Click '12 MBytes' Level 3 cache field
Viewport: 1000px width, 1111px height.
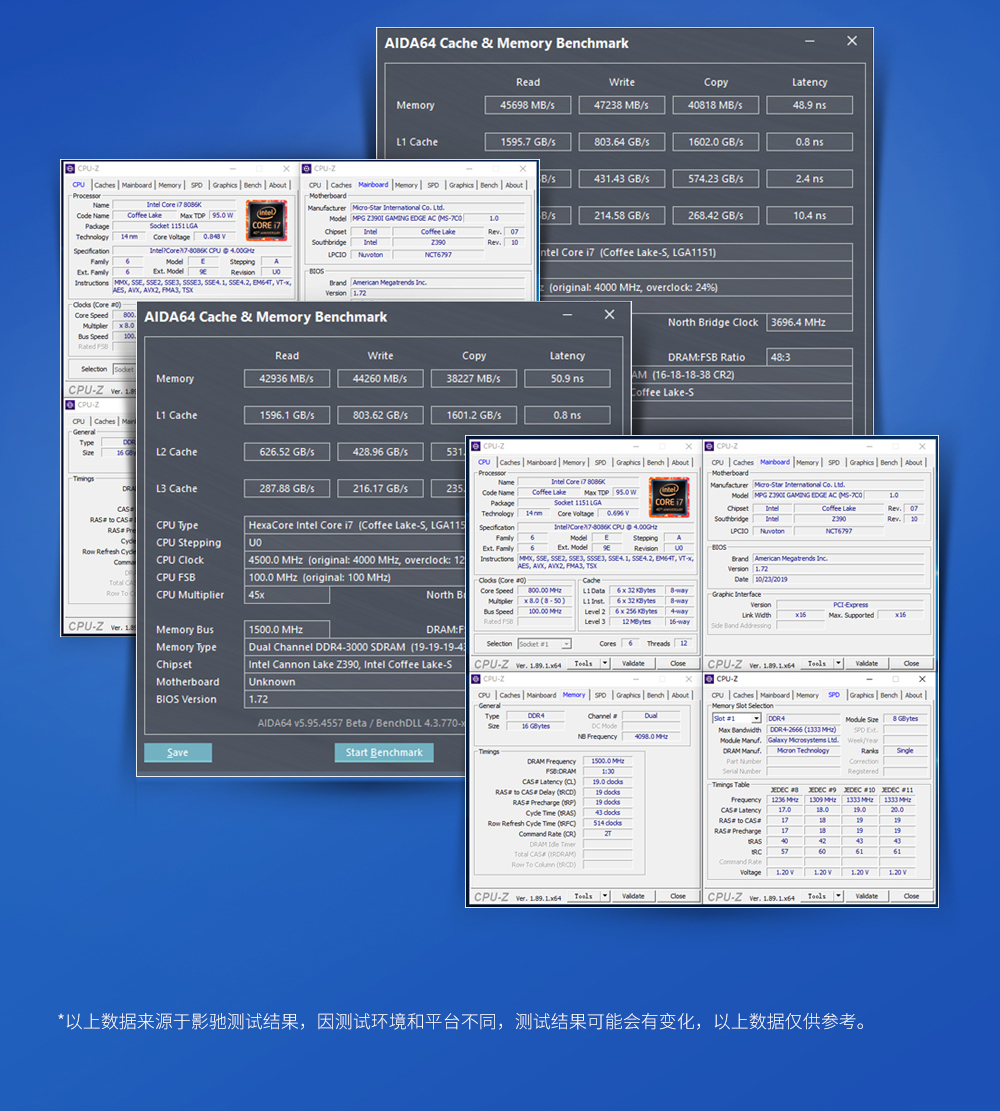tap(638, 621)
